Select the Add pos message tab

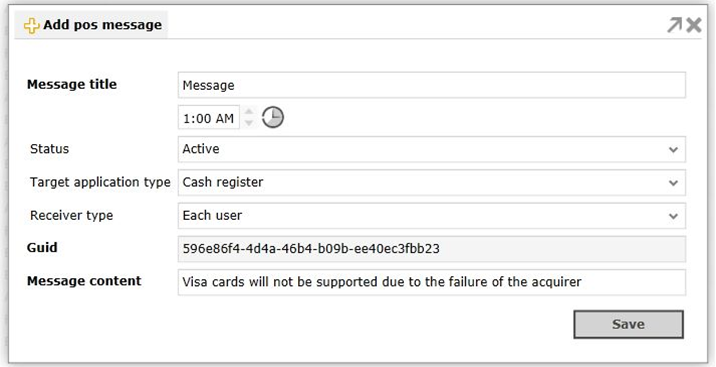tap(91, 25)
